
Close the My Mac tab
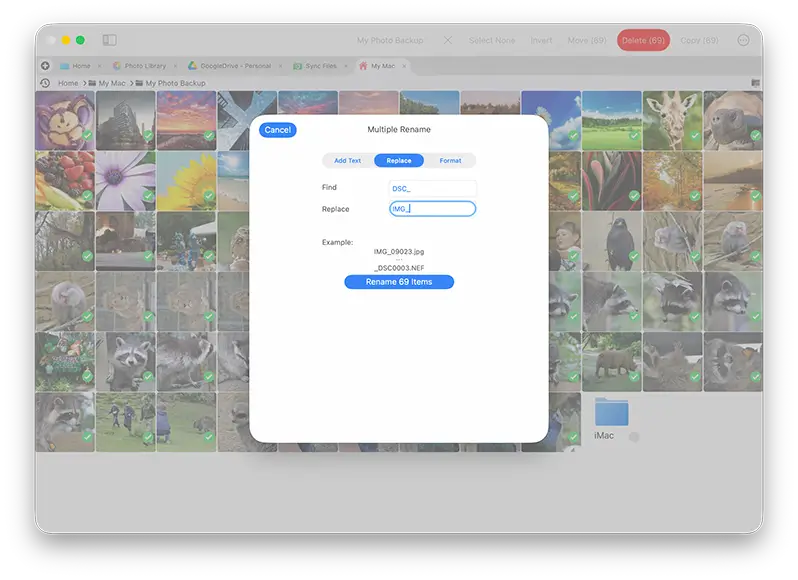pos(404,66)
